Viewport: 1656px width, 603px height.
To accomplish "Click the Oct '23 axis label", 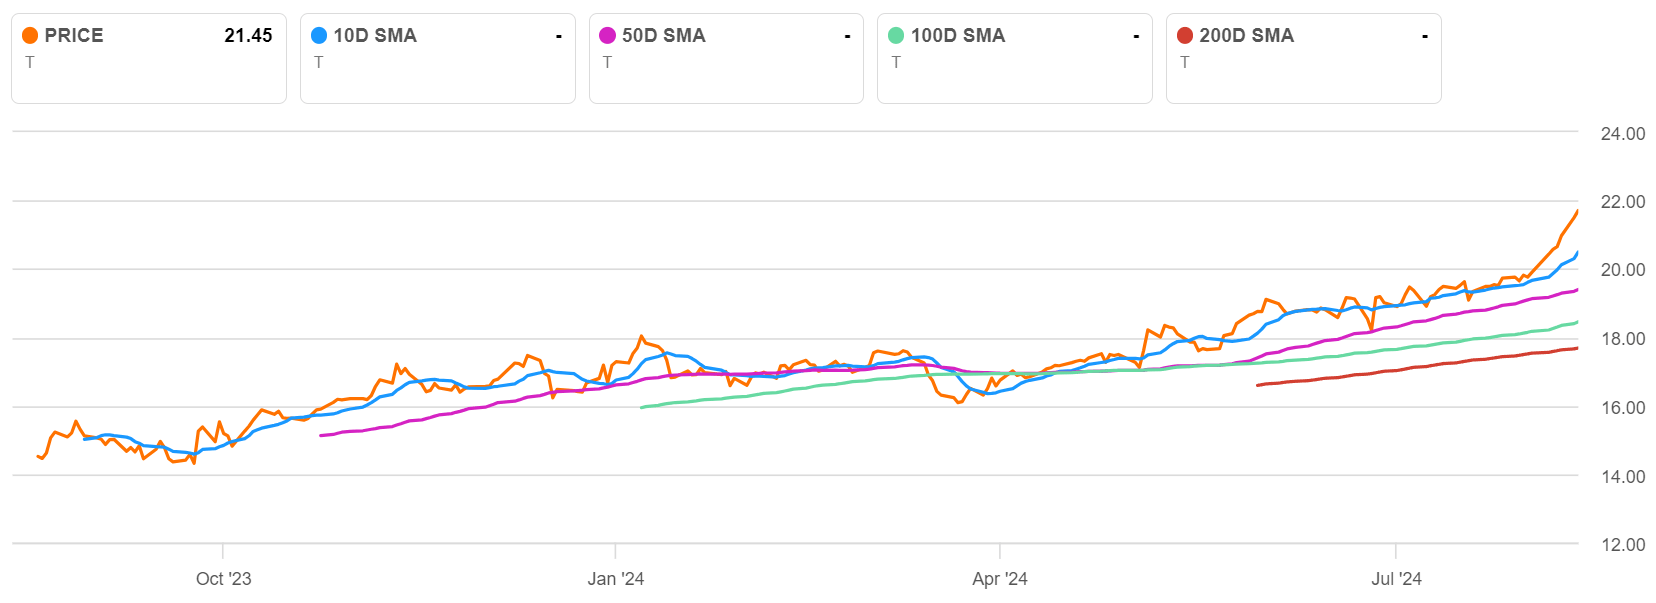I will pyautogui.click(x=223, y=579).
